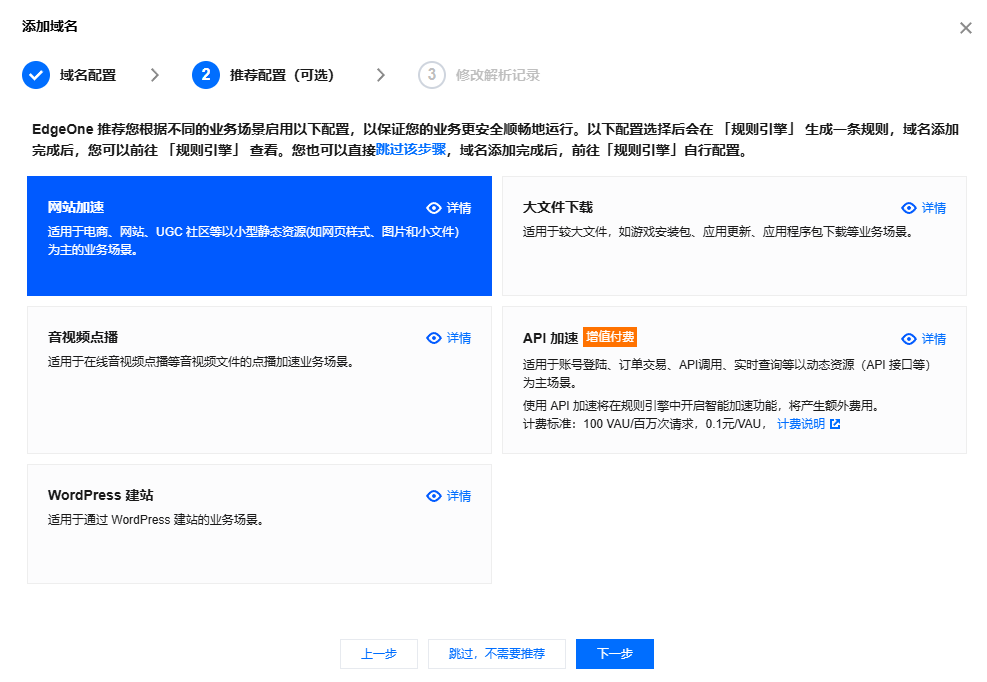The height and width of the screenshot is (682, 987).
Task: Open details for API 加速 eye icon
Action: click(909, 339)
